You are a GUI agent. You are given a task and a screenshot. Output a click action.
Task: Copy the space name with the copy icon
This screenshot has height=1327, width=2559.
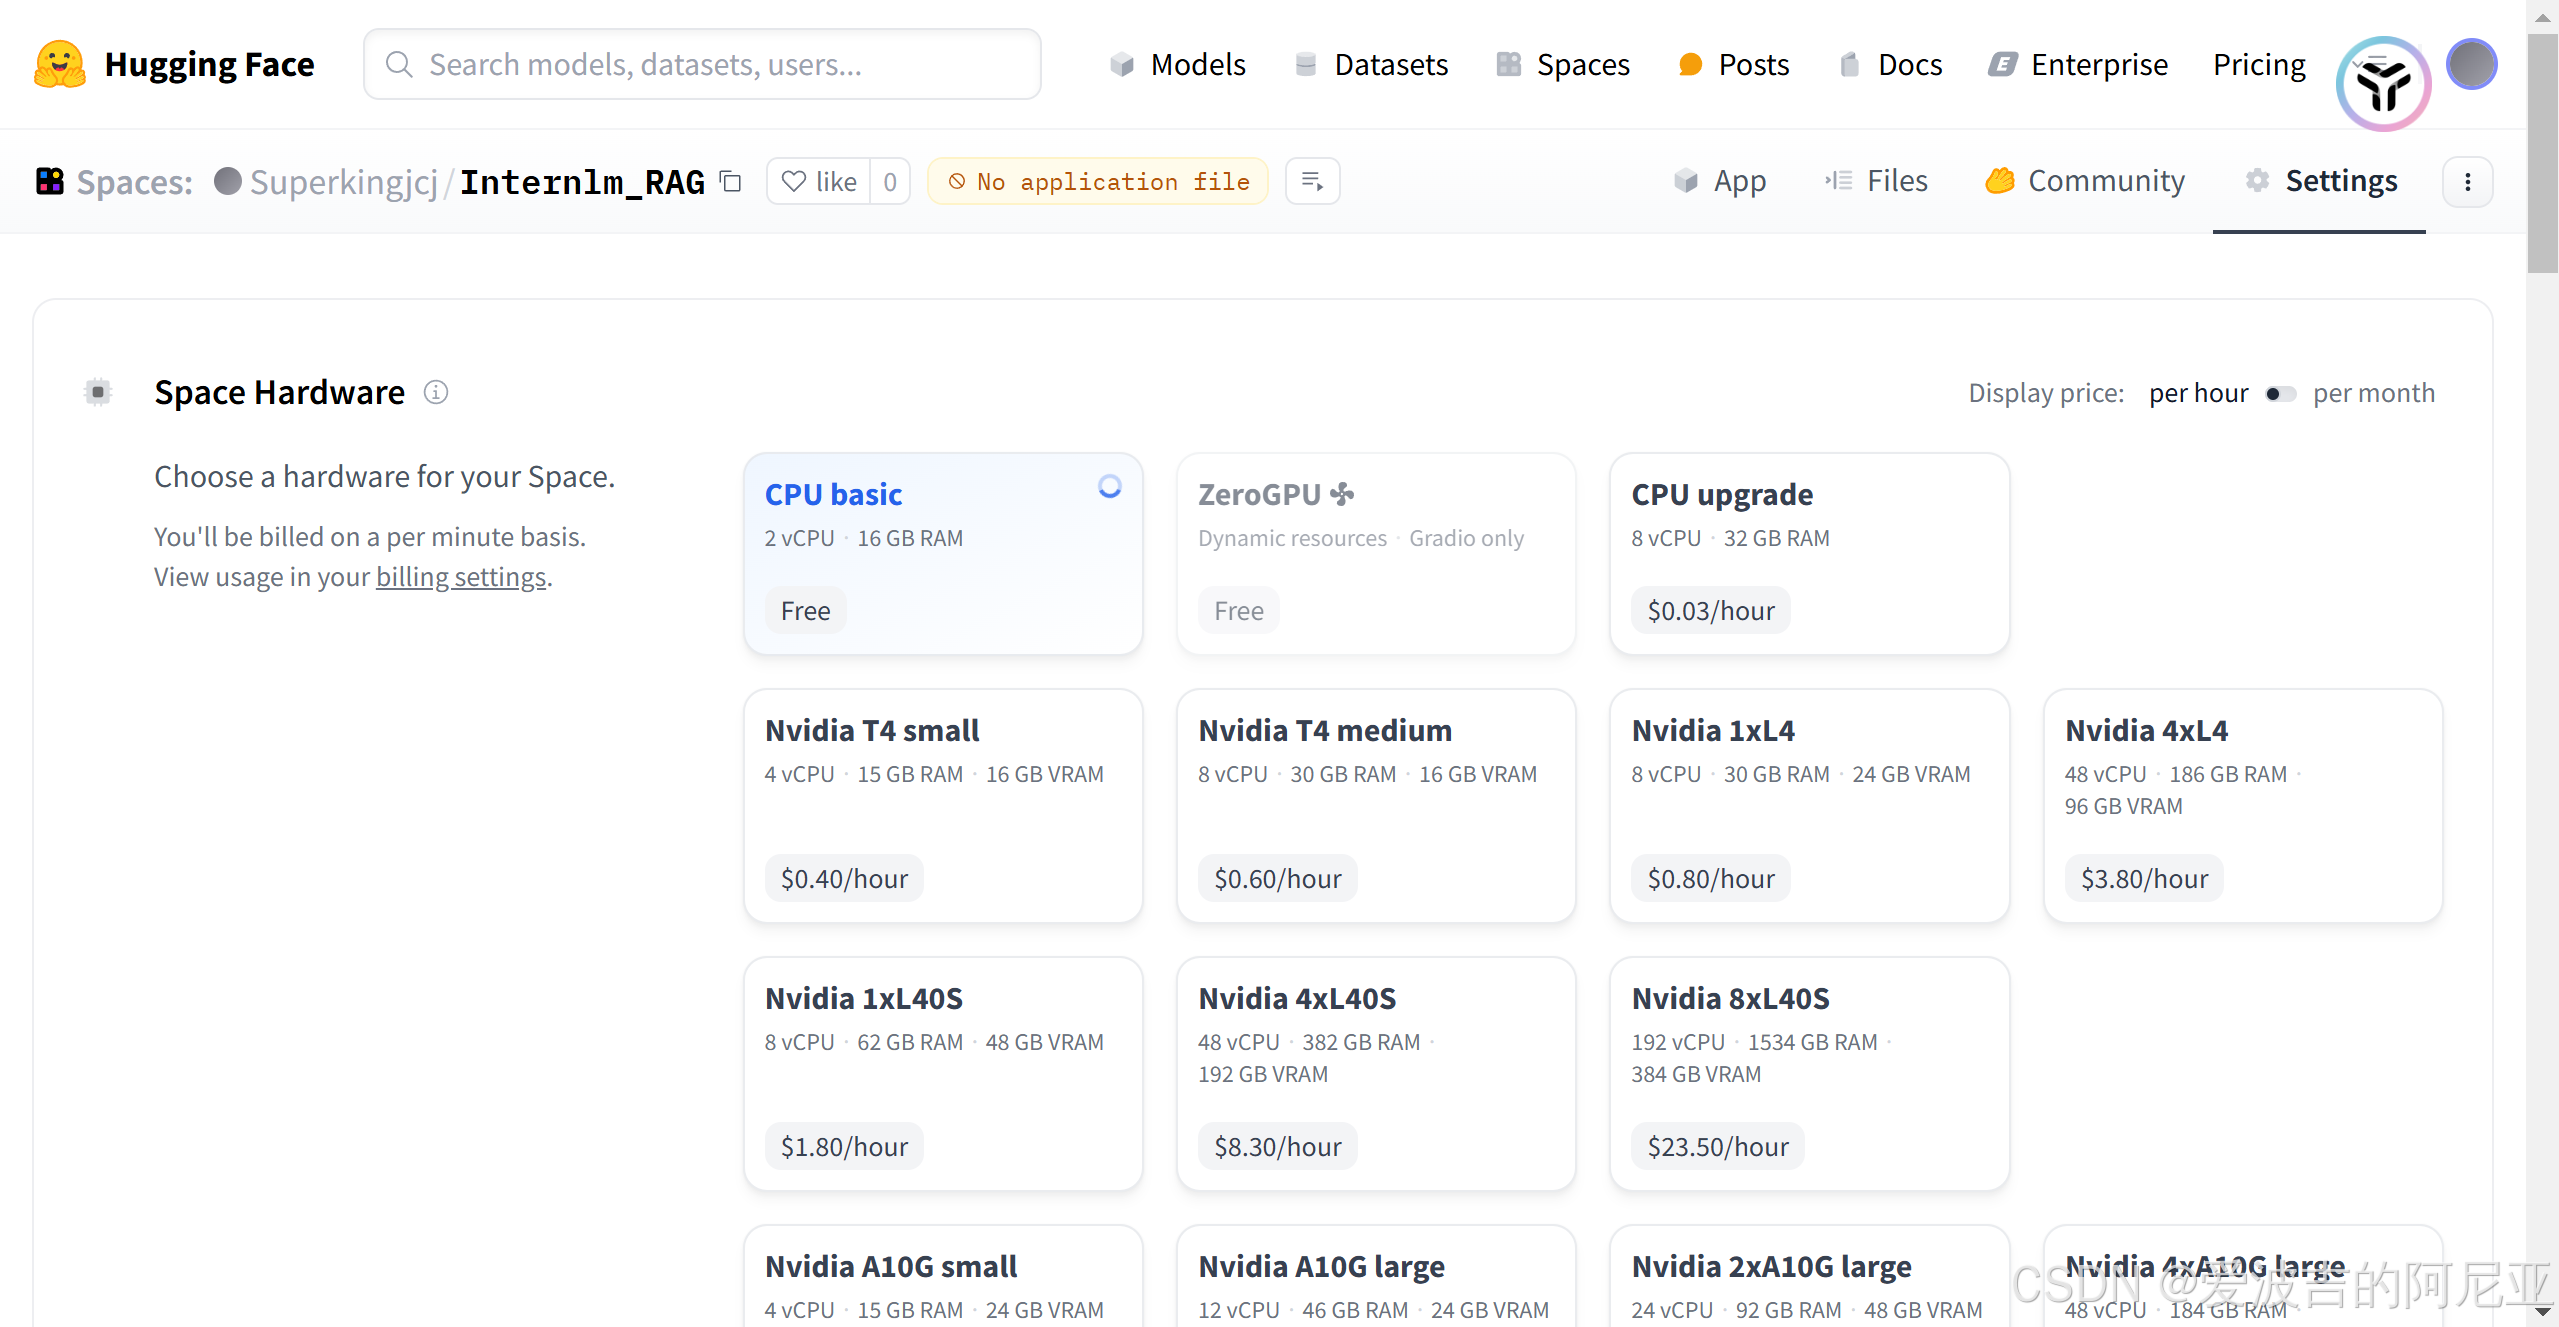tap(731, 181)
